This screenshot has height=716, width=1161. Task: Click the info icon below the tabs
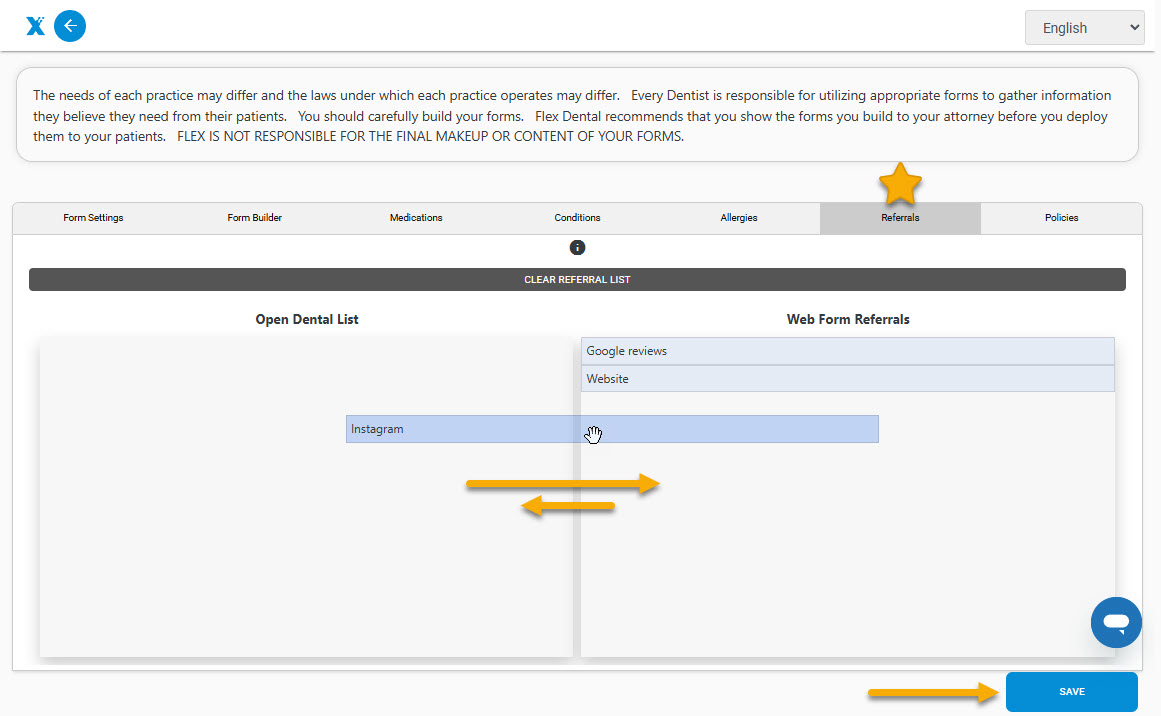pyautogui.click(x=578, y=247)
